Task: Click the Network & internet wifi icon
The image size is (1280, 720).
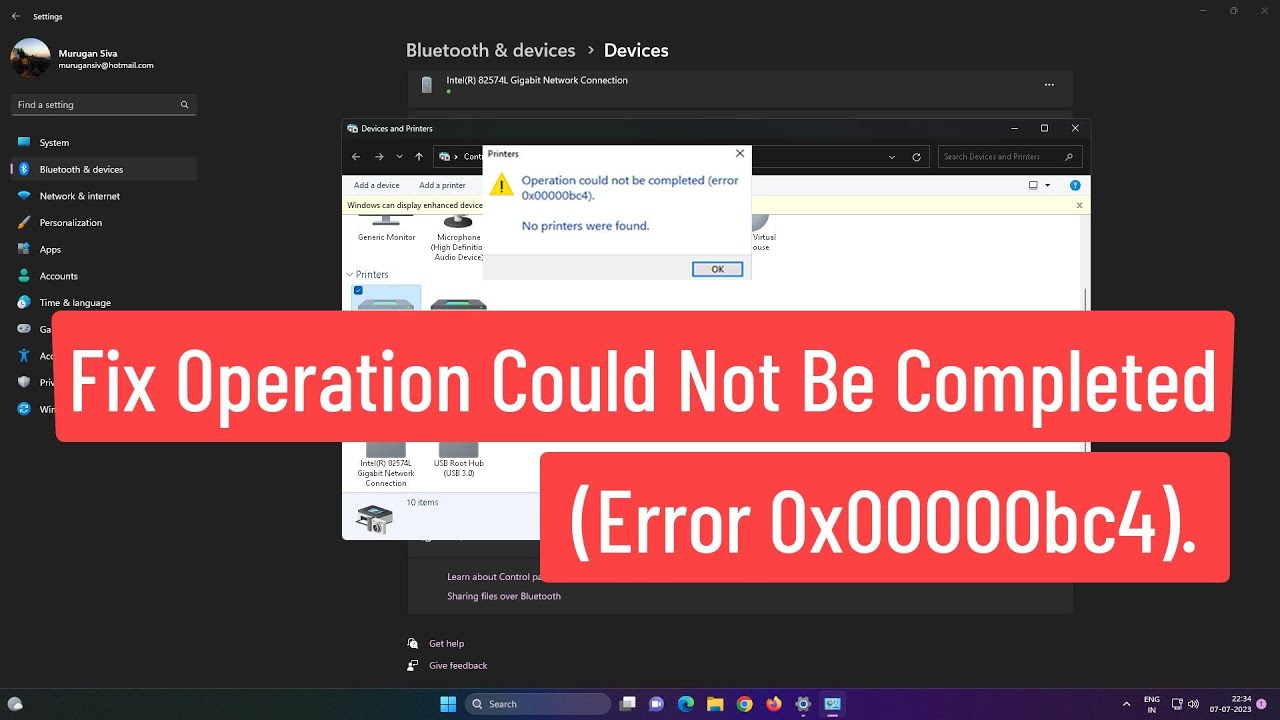Action: pos(24,196)
